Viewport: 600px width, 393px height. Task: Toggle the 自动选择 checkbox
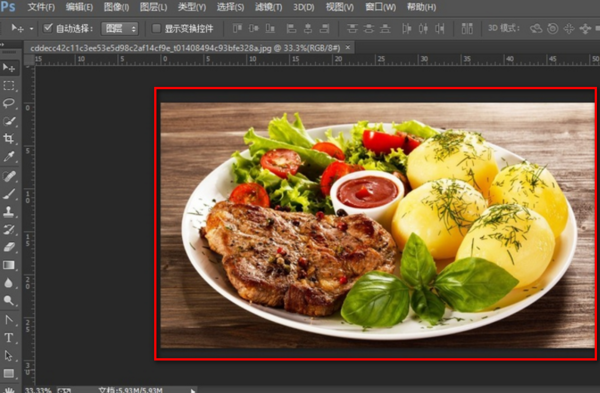(x=48, y=28)
